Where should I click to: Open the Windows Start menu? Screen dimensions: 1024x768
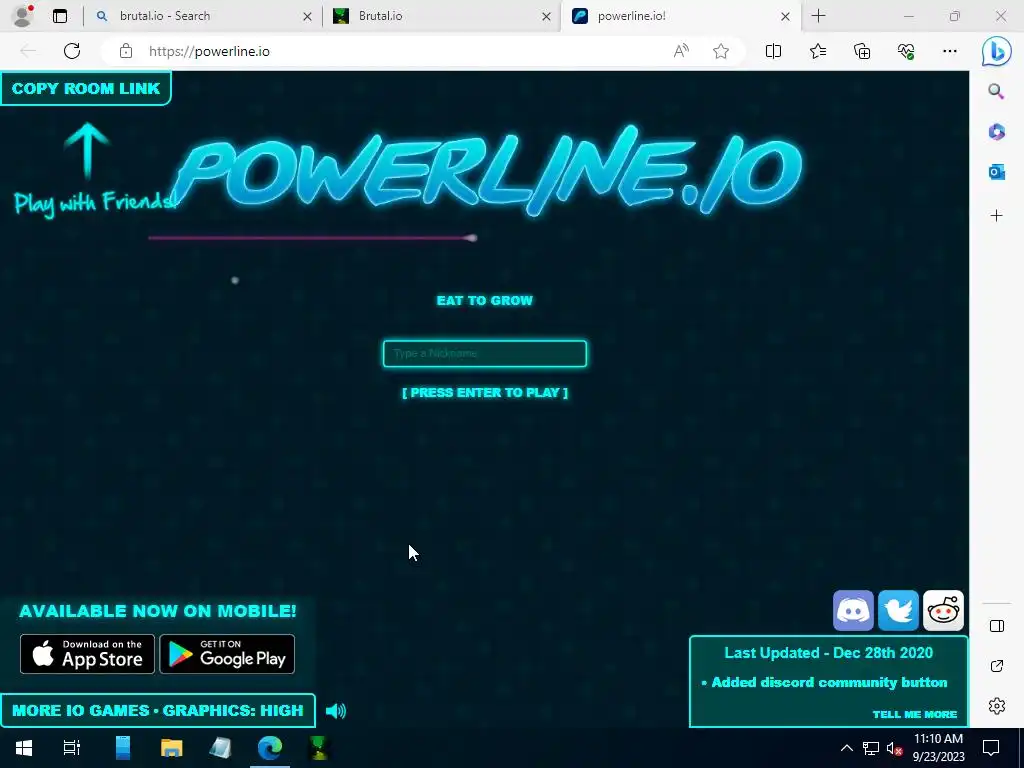[24, 748]
